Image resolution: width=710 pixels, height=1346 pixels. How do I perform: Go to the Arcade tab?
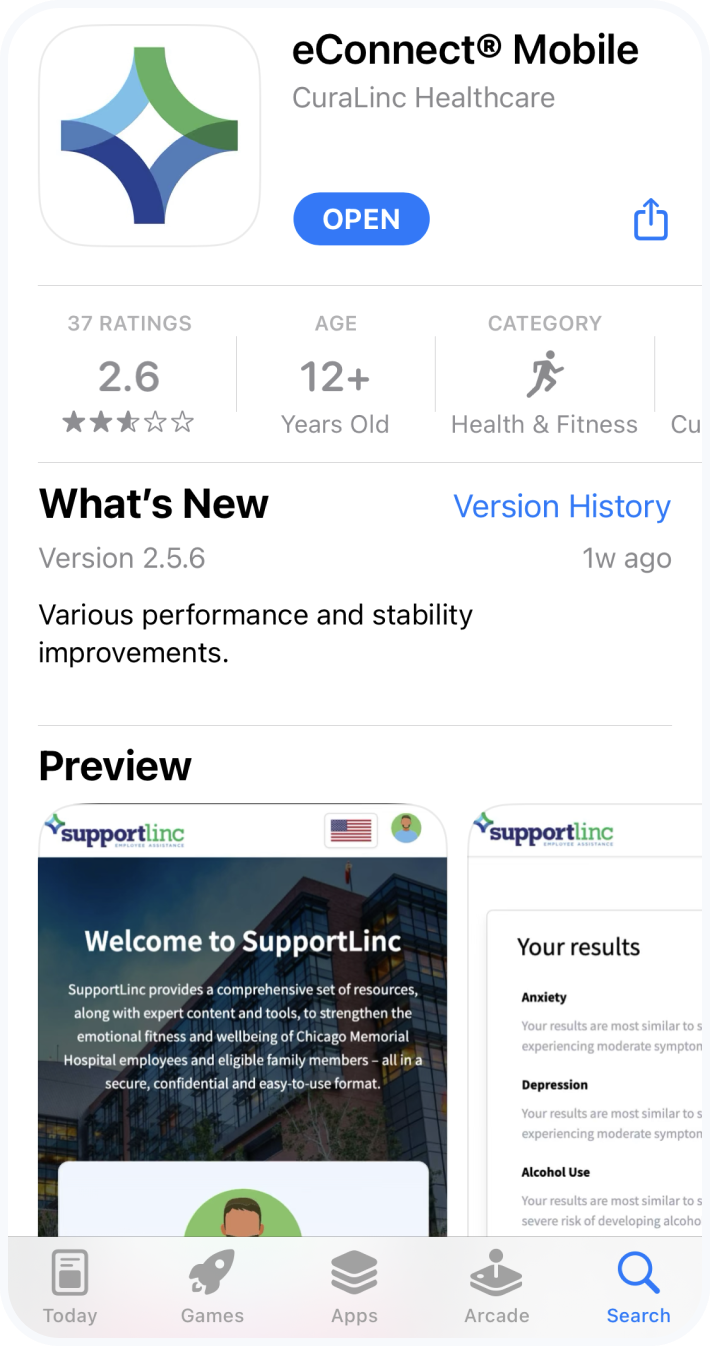pyautogui.click(x=497, y=1286)
